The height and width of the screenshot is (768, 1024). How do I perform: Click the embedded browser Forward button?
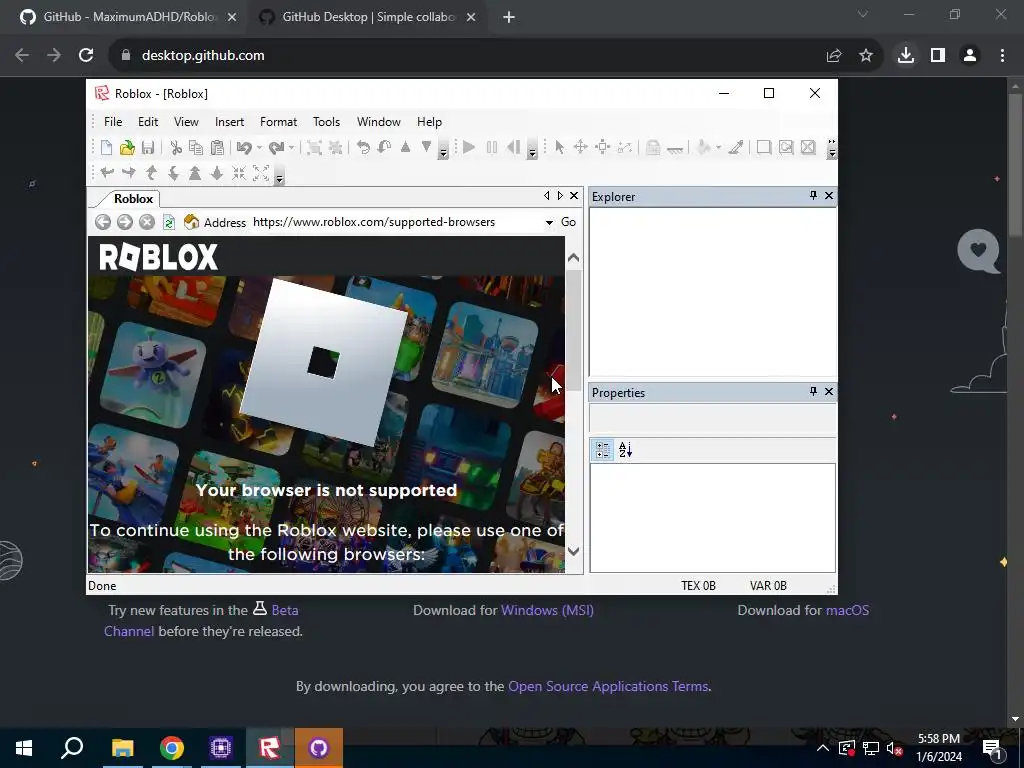[x=125, y=222]
